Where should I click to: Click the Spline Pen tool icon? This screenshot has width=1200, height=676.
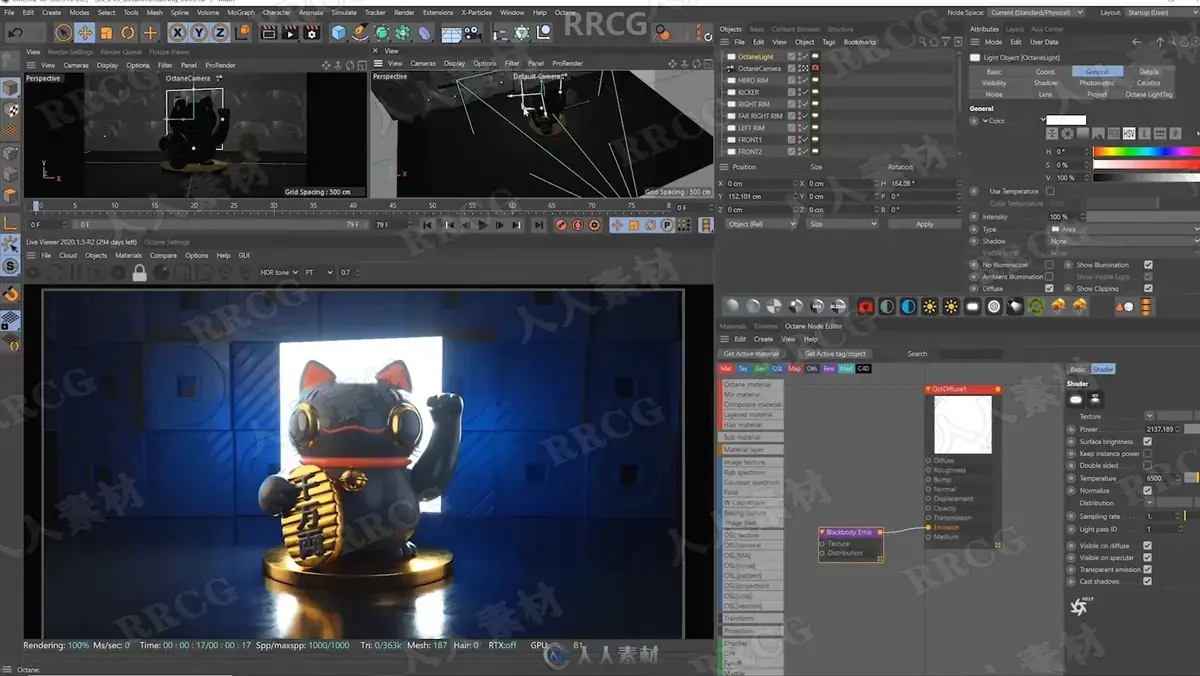tap(360, 33)
